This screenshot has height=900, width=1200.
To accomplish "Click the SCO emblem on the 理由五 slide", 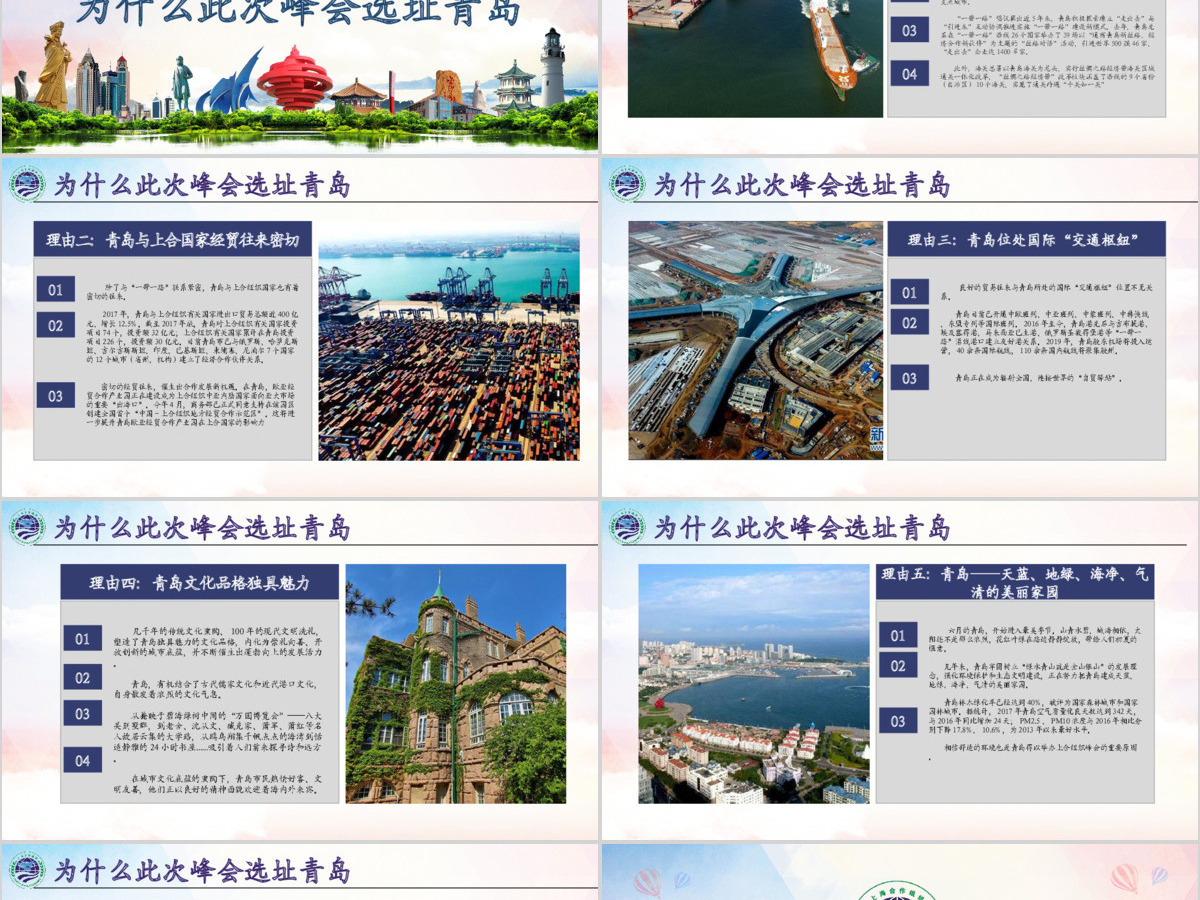I will pyautogui.click(x=627, y=527).
